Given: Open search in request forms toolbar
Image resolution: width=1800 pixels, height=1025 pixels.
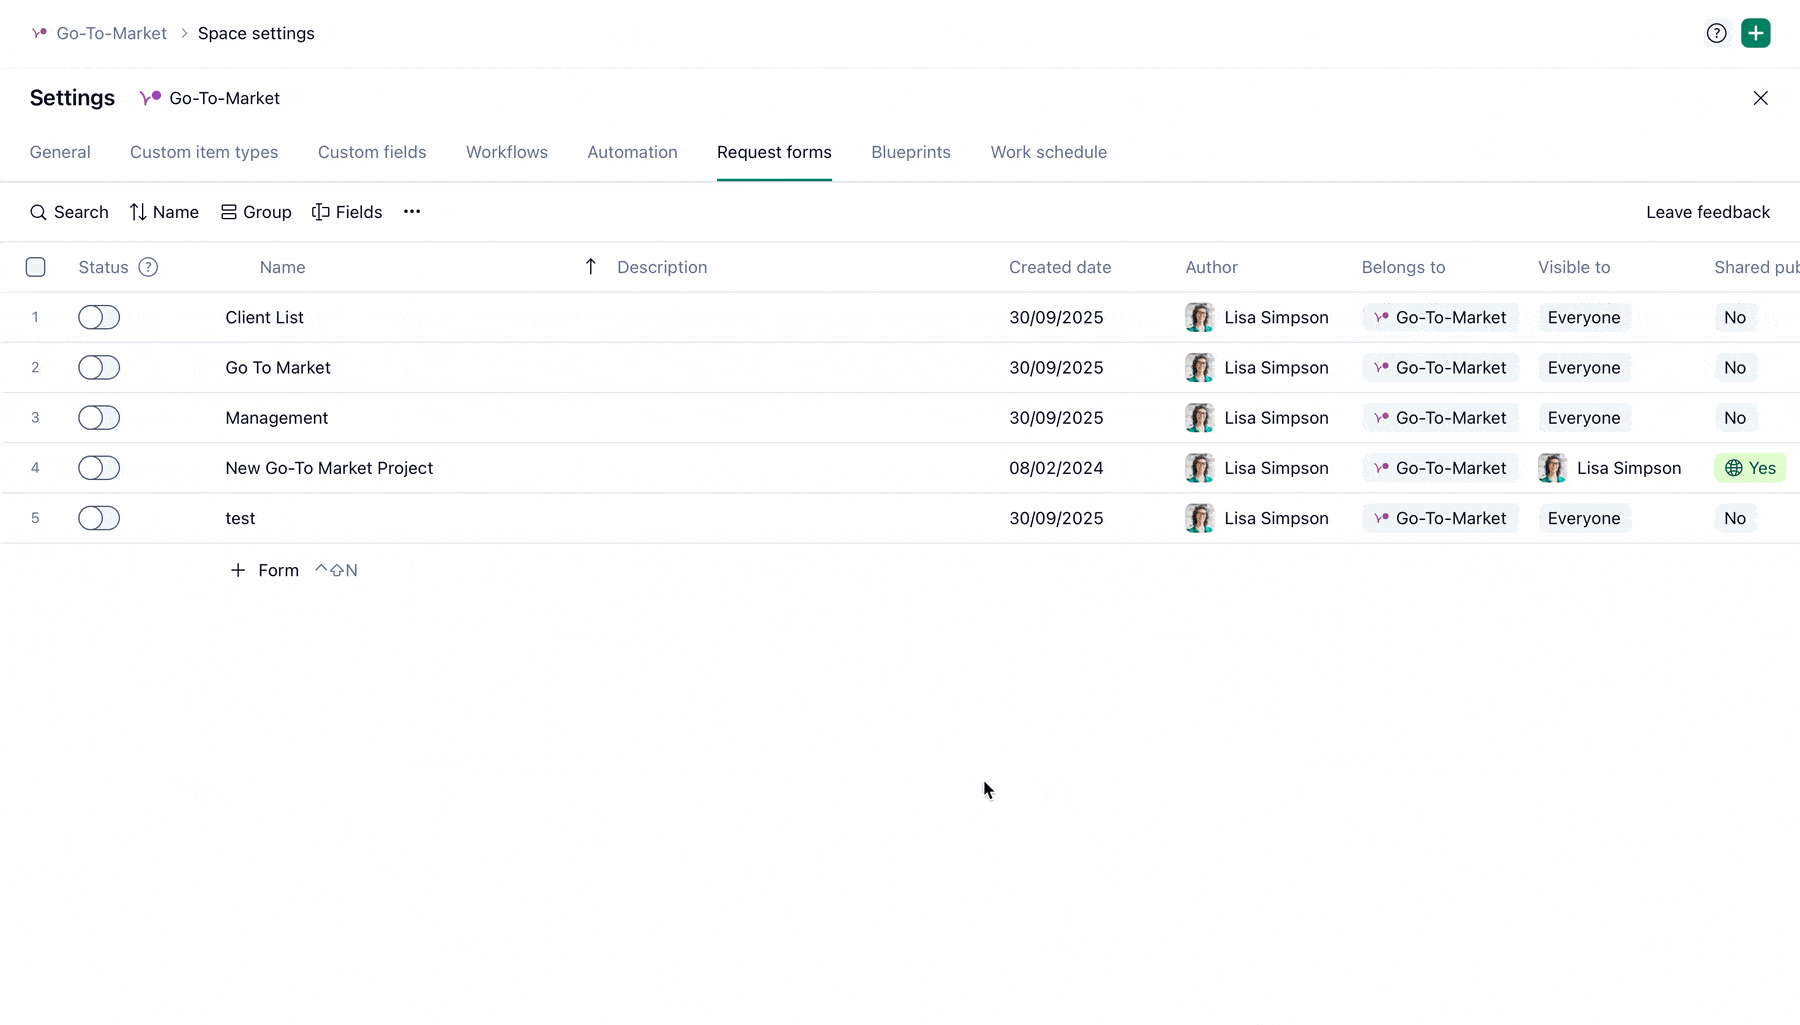Looking at the screenshot, I should 69,212.
